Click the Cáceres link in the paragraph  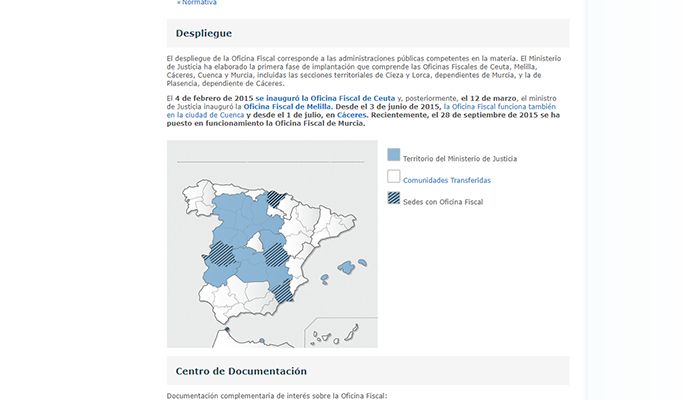coord(351,115)
